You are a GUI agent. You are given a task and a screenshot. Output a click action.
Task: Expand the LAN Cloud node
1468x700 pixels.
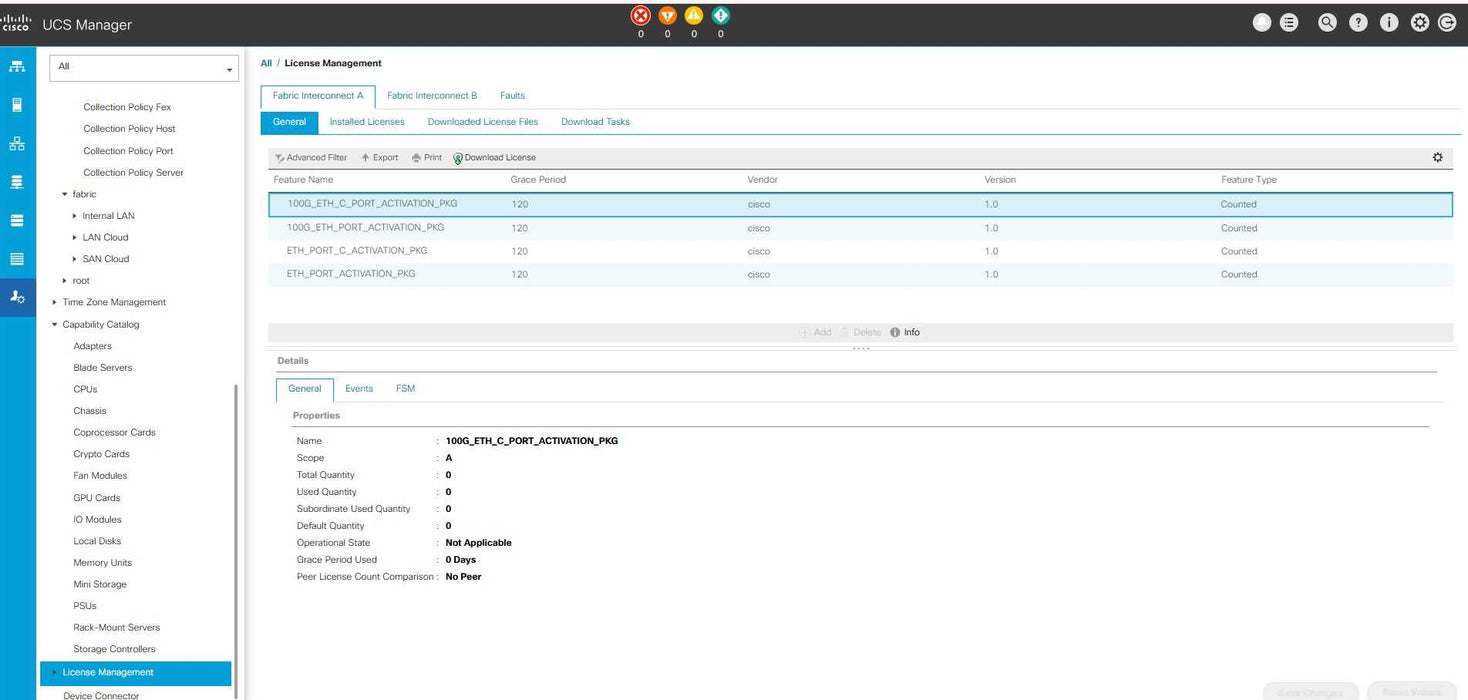(x=75, y=238)
